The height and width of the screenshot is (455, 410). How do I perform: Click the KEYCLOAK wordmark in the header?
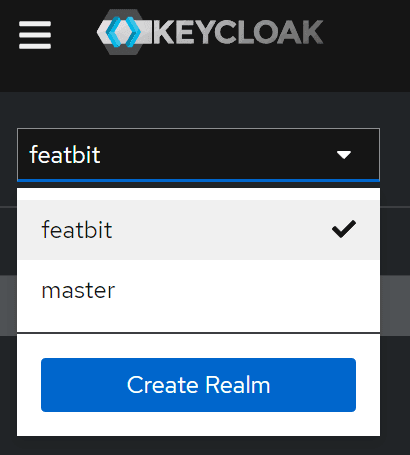(x=238, y=32)
